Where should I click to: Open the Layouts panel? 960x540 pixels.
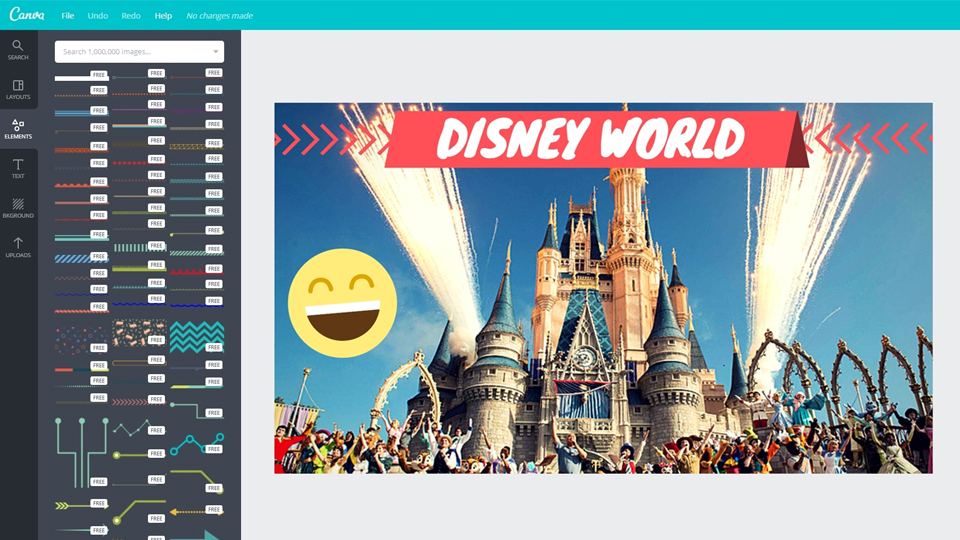tap(18, 89)
